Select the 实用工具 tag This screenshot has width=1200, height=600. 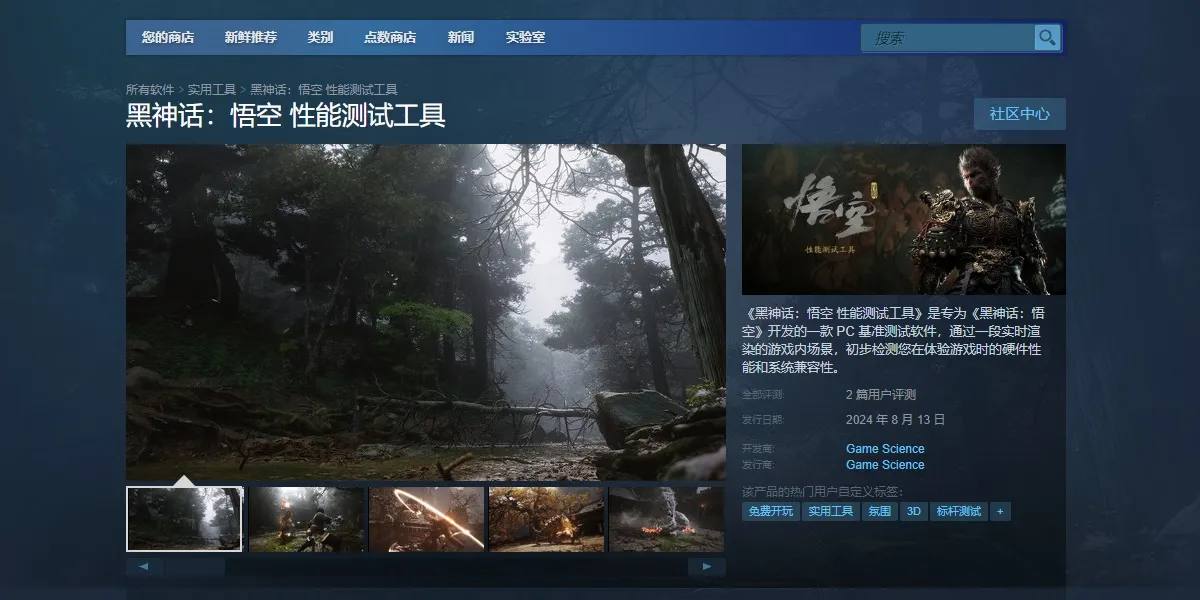(831, 511)
